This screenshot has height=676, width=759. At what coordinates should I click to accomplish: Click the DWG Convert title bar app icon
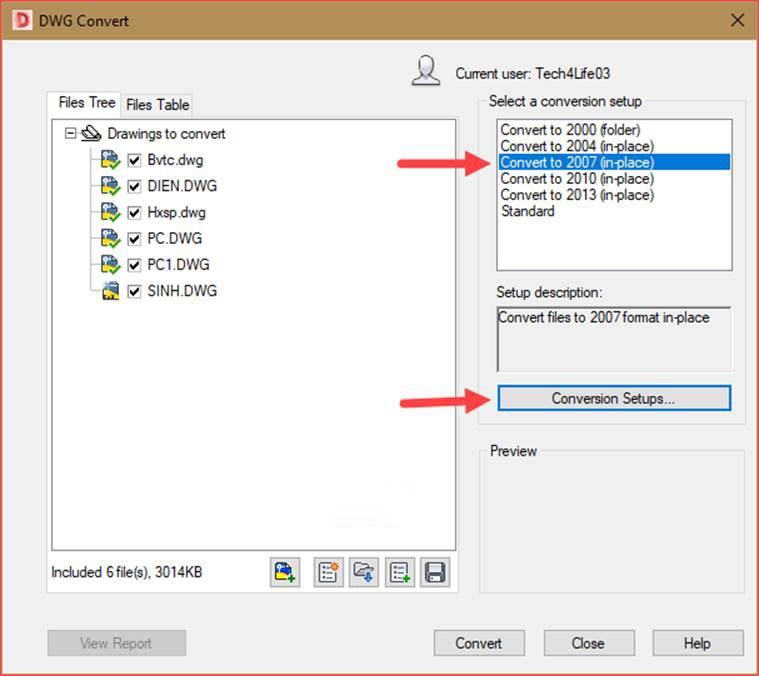click(x=22, y=20)
